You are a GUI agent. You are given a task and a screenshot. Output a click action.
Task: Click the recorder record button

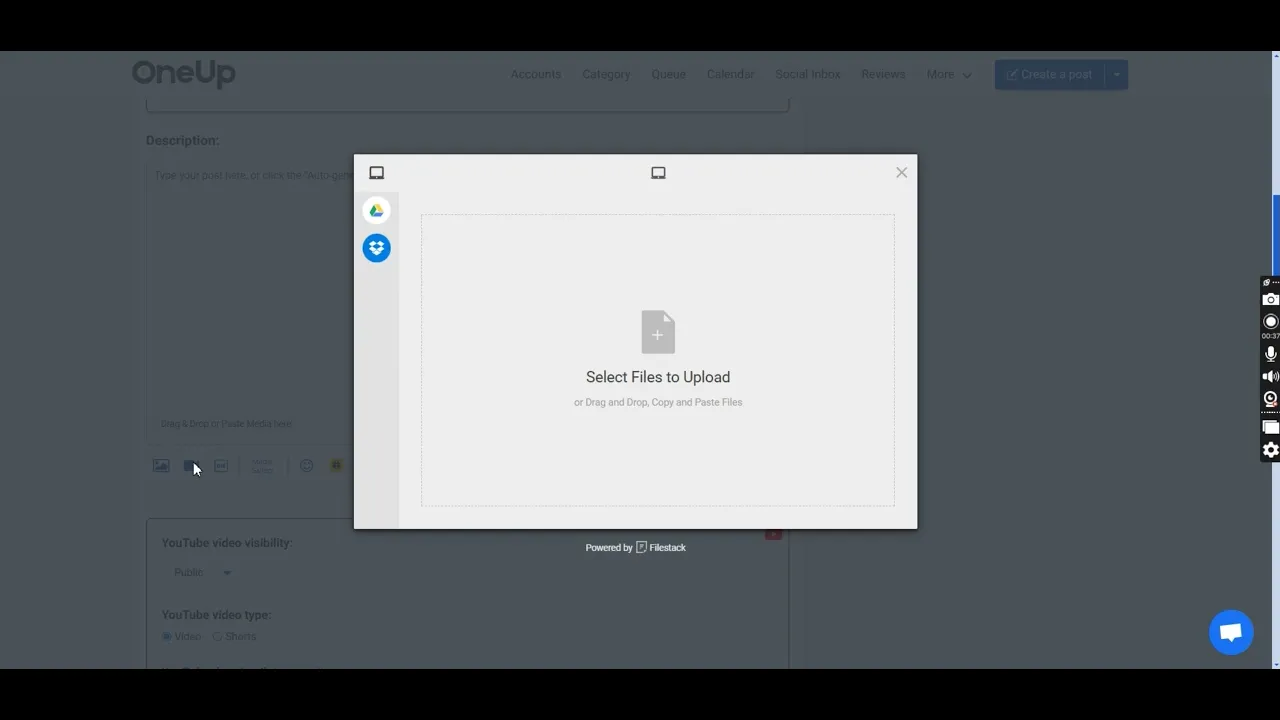[1271, 322]
